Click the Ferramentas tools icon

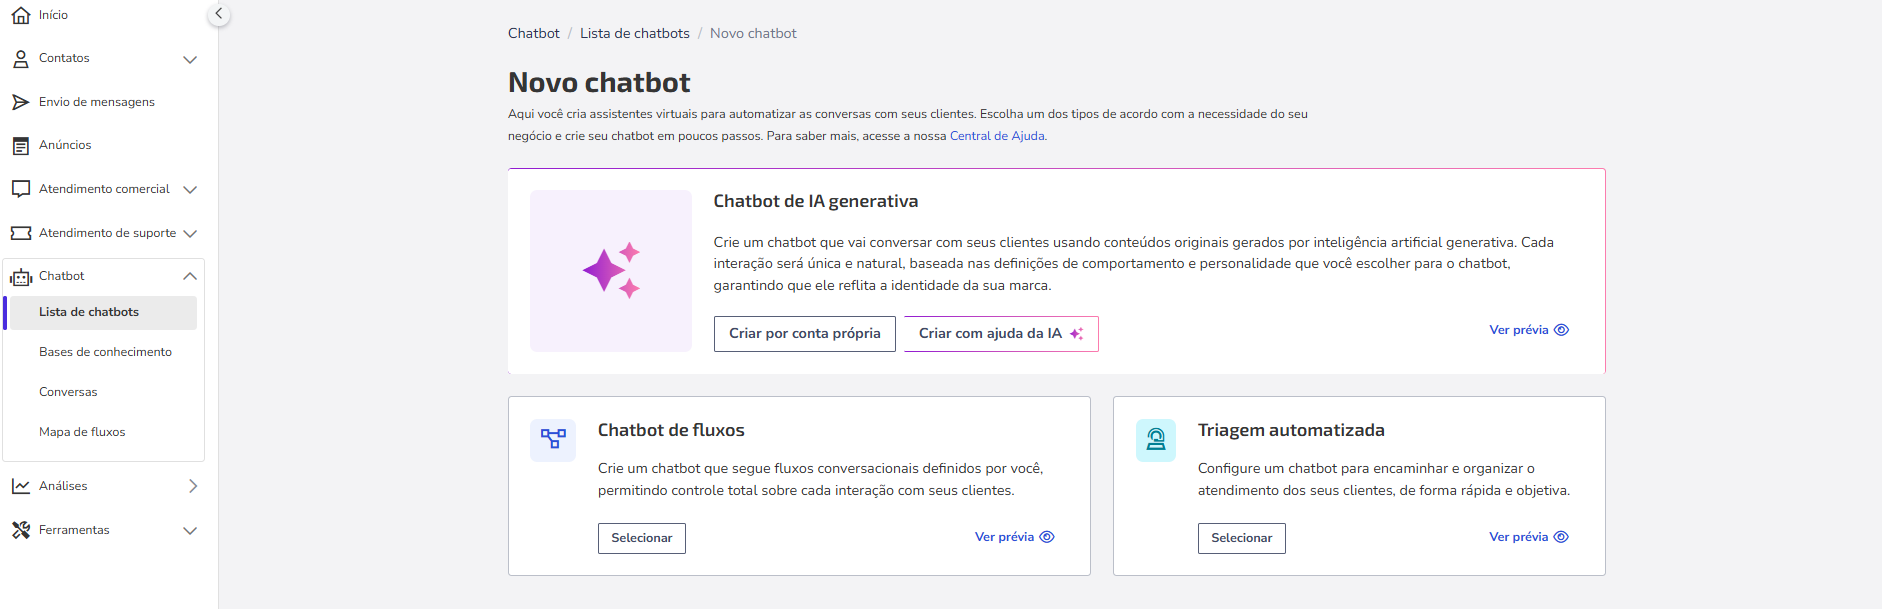[x=20, y=530]
